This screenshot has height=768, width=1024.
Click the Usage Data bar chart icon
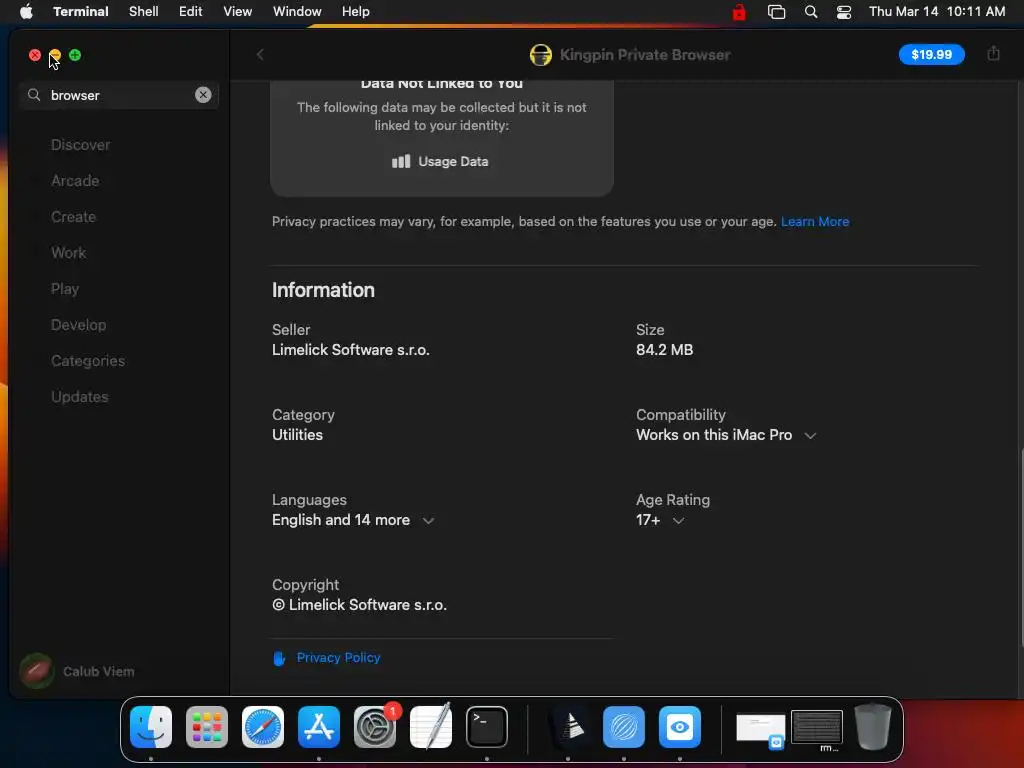tap(401, 161)
